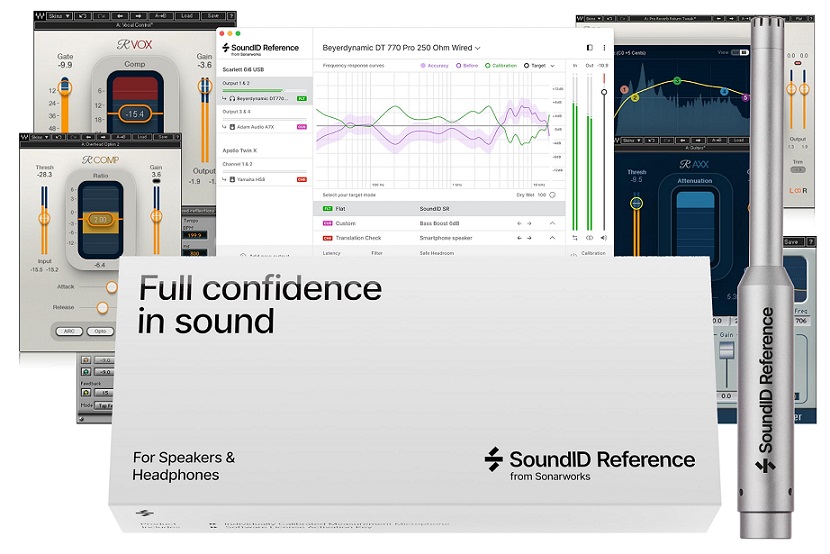The width and height of the screenshot is (830, 554).
Task: Click Save in RComp toolbar
Action: (x=163, y=137)
